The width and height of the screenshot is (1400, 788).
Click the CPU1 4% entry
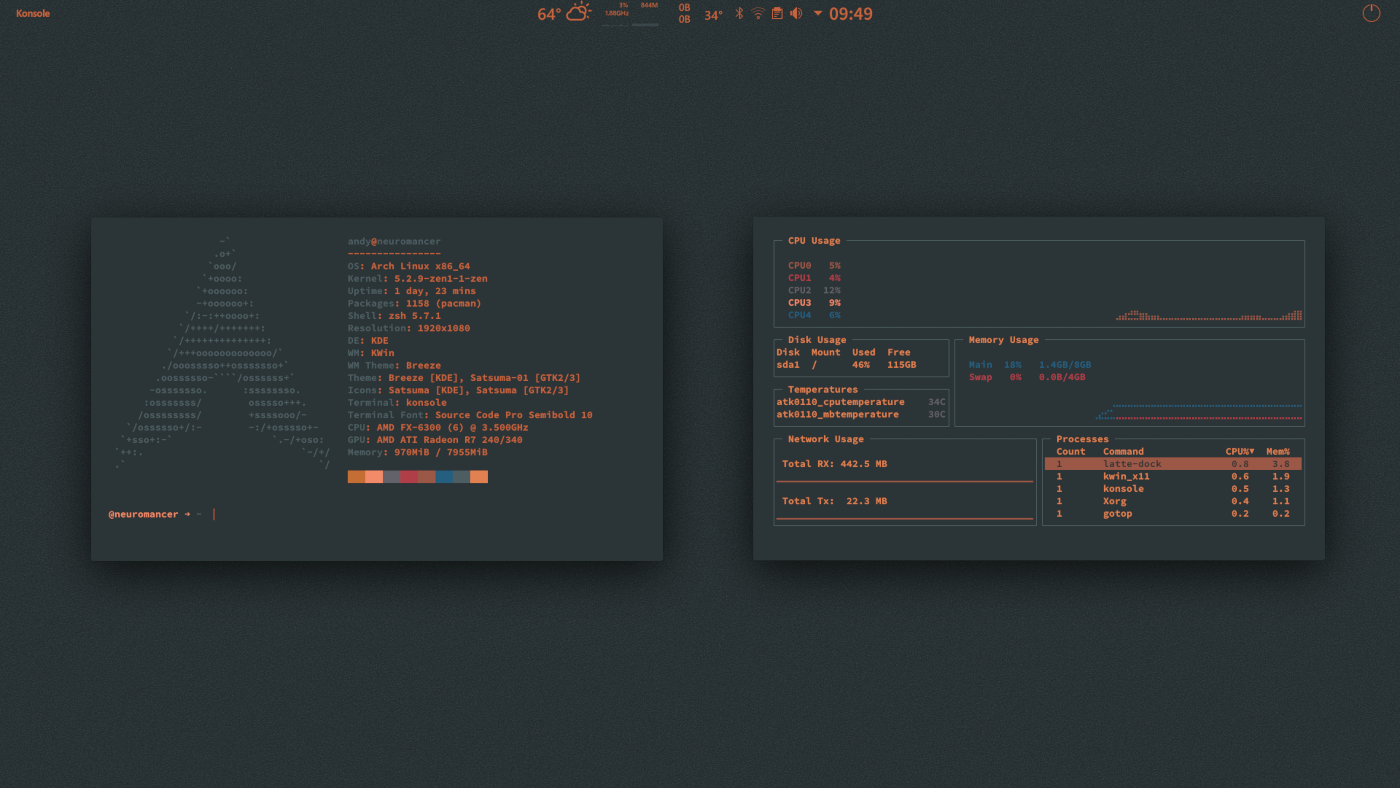pos(814,278)
